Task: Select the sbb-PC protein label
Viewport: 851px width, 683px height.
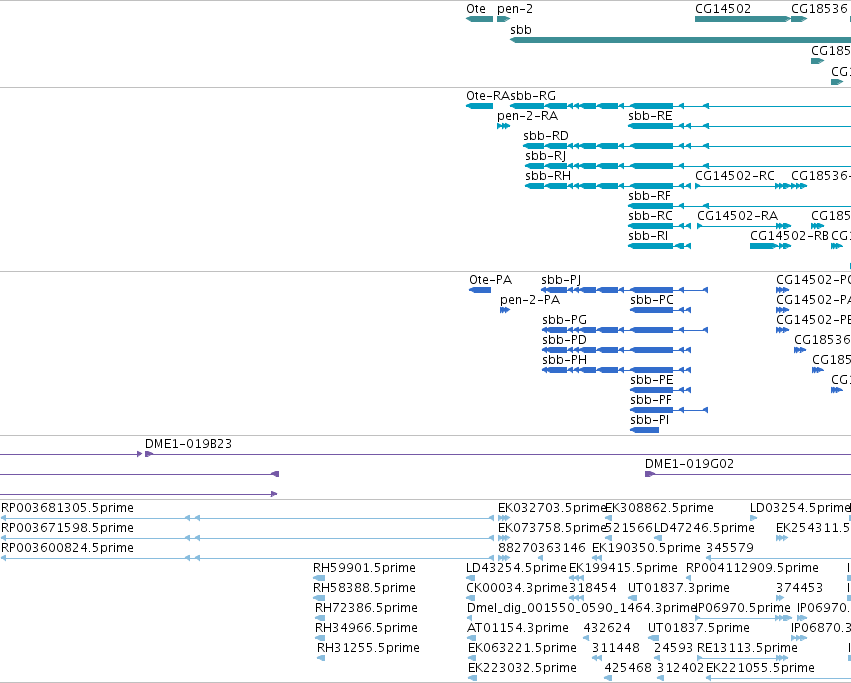Action: [x=652, y=300]
